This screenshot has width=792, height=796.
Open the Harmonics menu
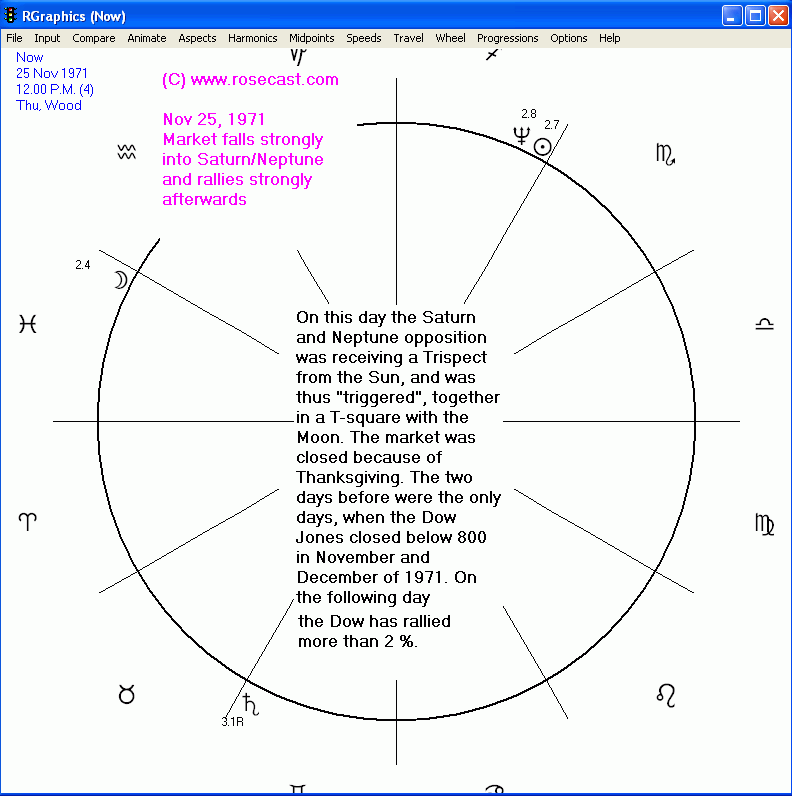point(252,38)
